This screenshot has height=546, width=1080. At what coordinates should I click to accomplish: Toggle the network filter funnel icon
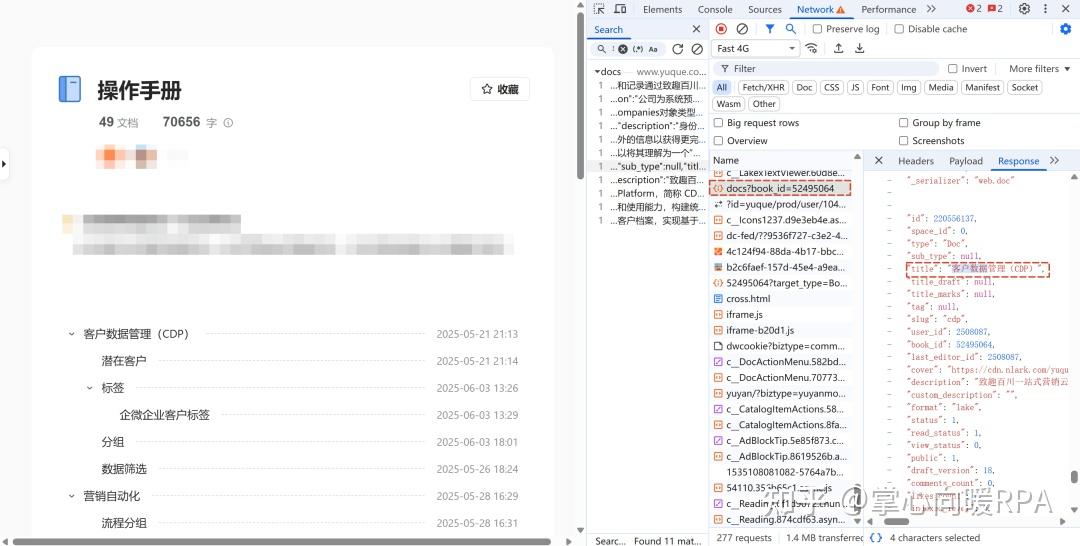coord(769,29)
